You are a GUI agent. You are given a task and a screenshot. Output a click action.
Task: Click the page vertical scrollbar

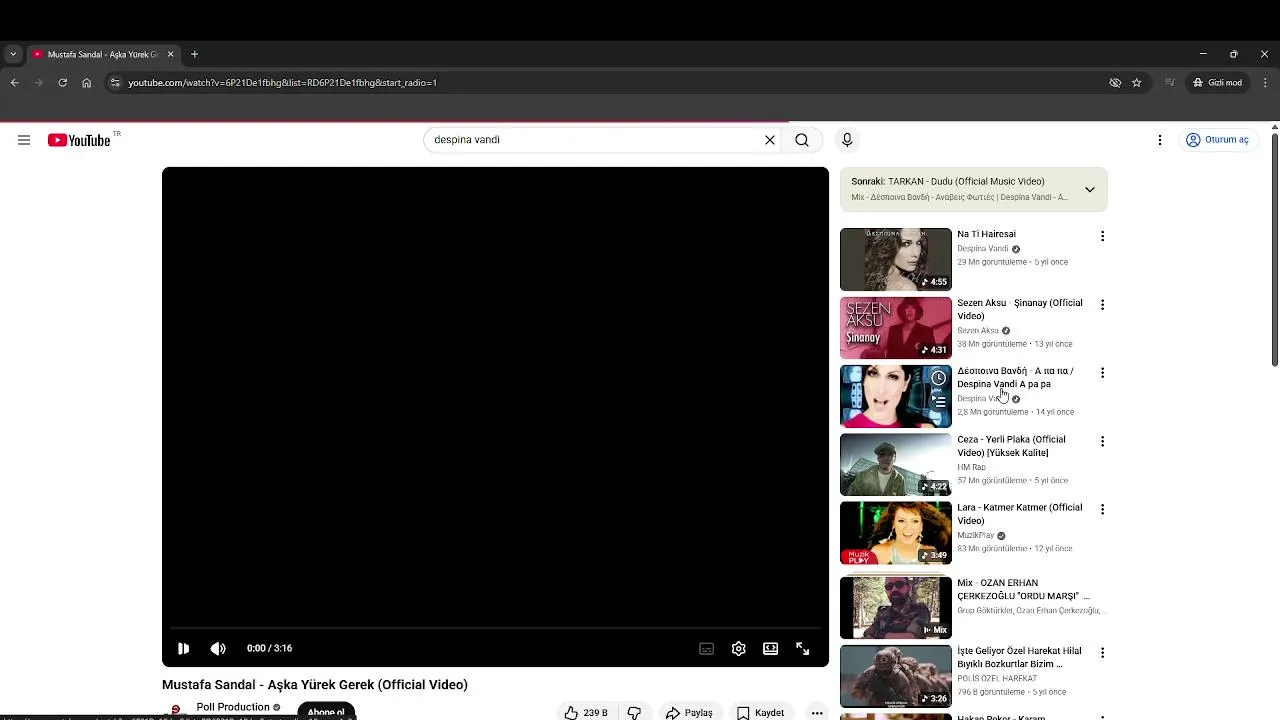[x=1274, y=250]
